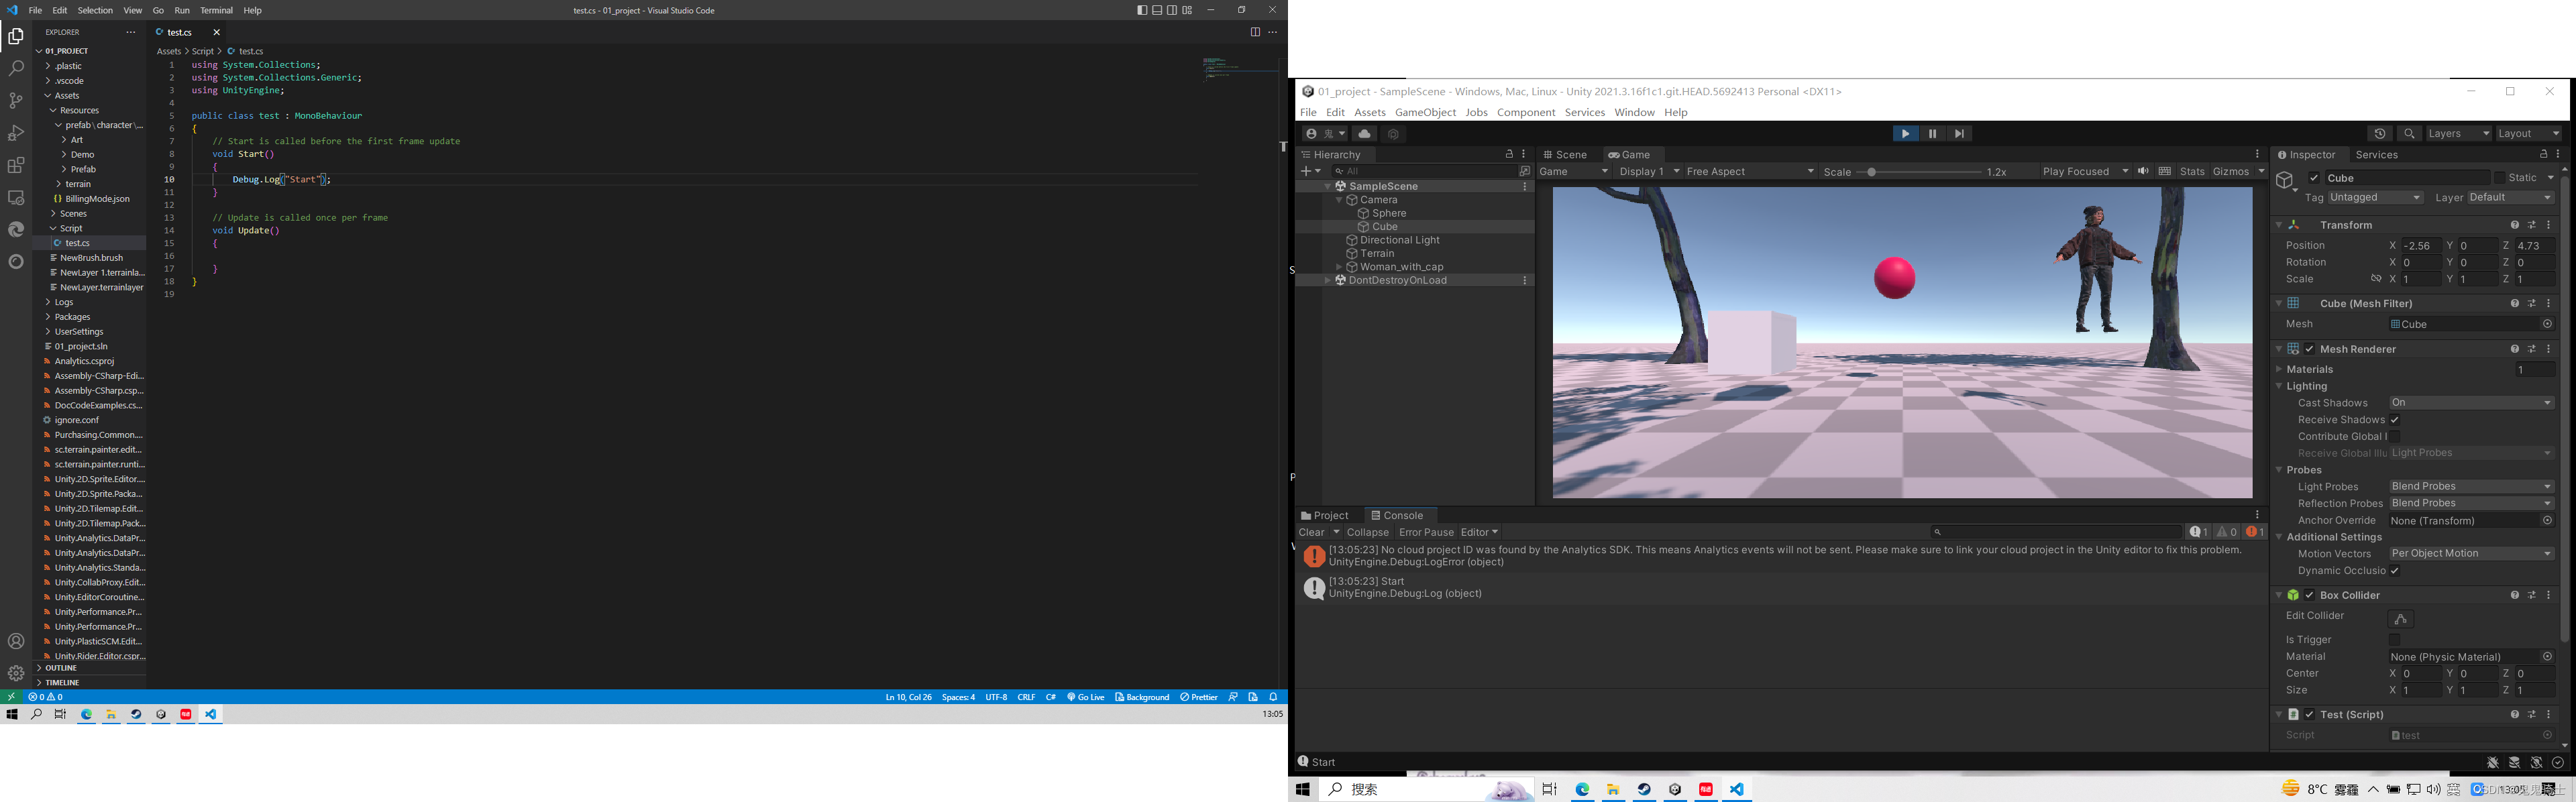Select the GameObject menu in Unity
The image size is (2576, 802).
[1424, 112]
